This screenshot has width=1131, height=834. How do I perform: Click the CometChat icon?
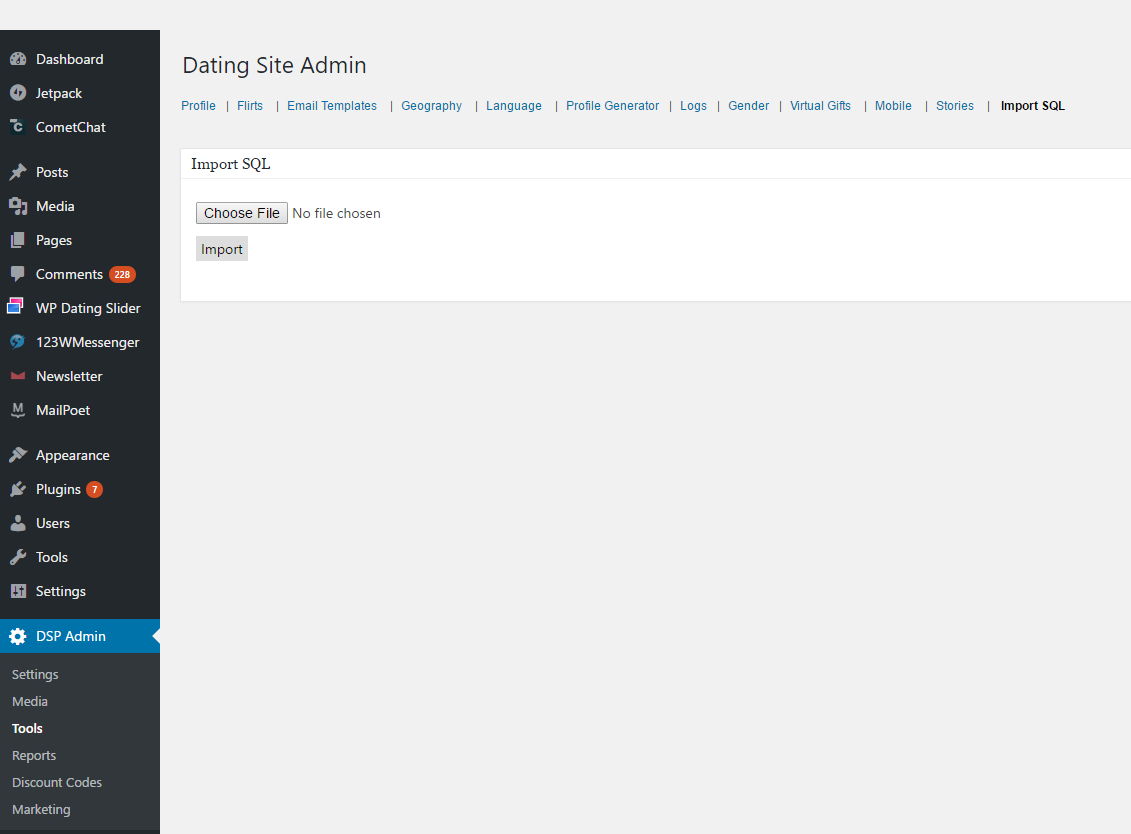pyautogui.click(x=18, y=127)
